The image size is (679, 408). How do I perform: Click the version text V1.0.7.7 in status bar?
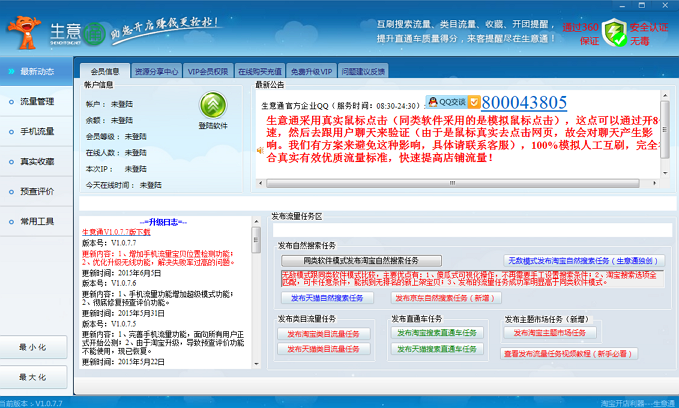tap(49, 403)
